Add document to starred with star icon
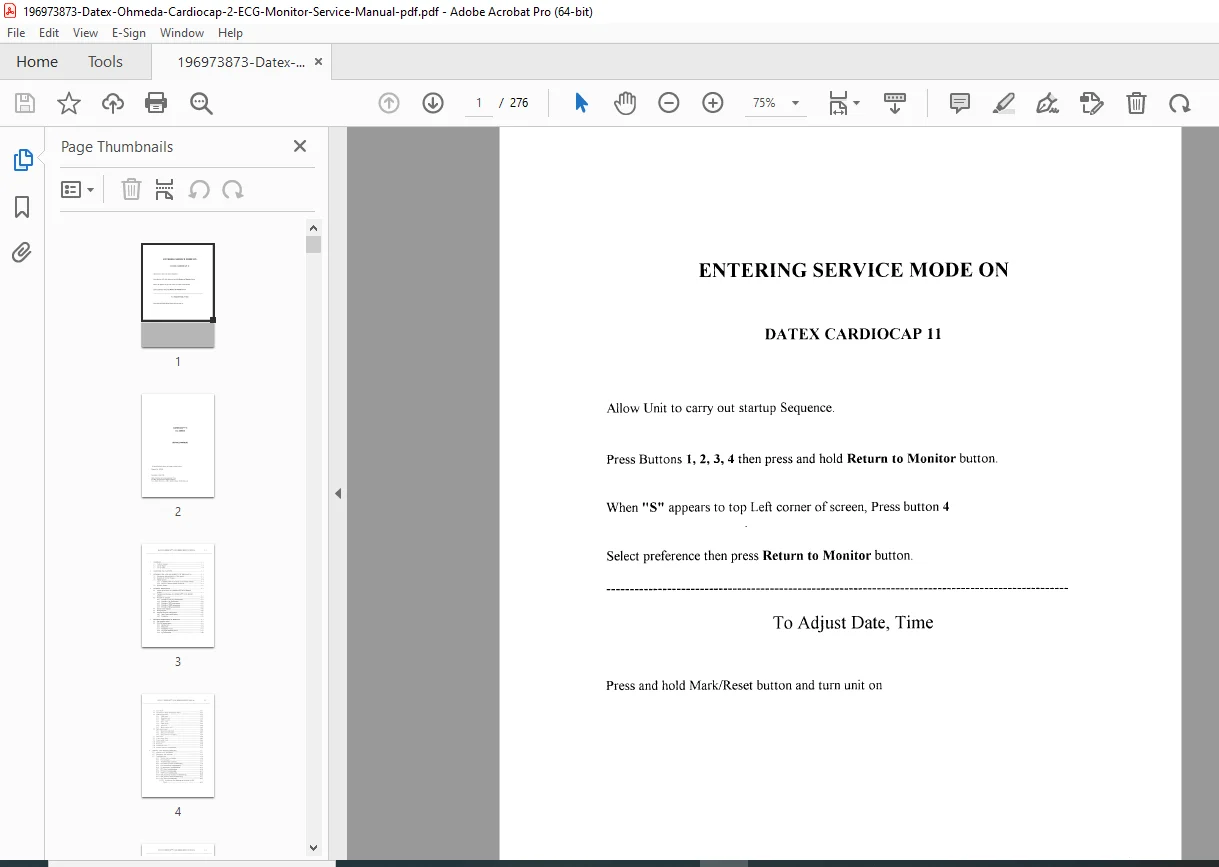 [x=69, y=103]
